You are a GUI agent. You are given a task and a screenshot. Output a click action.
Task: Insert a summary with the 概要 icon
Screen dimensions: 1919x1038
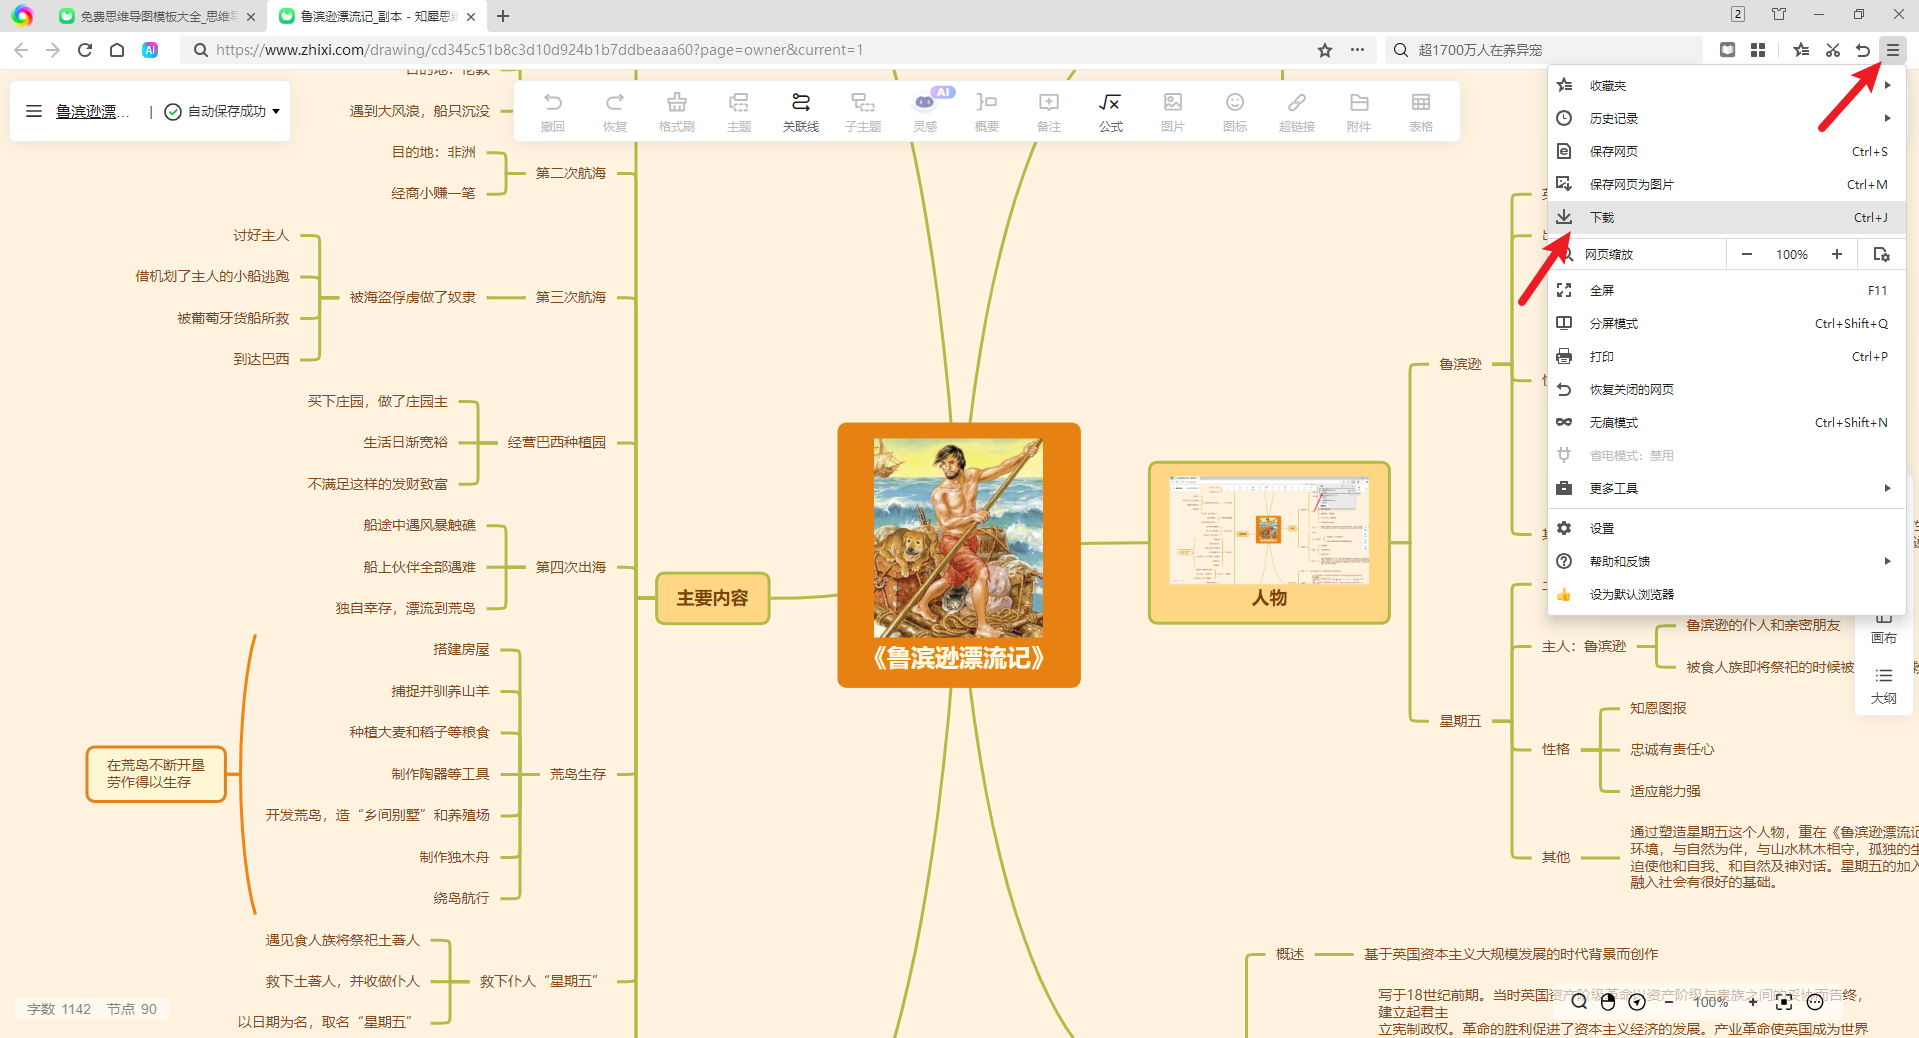tap(987, 111)
